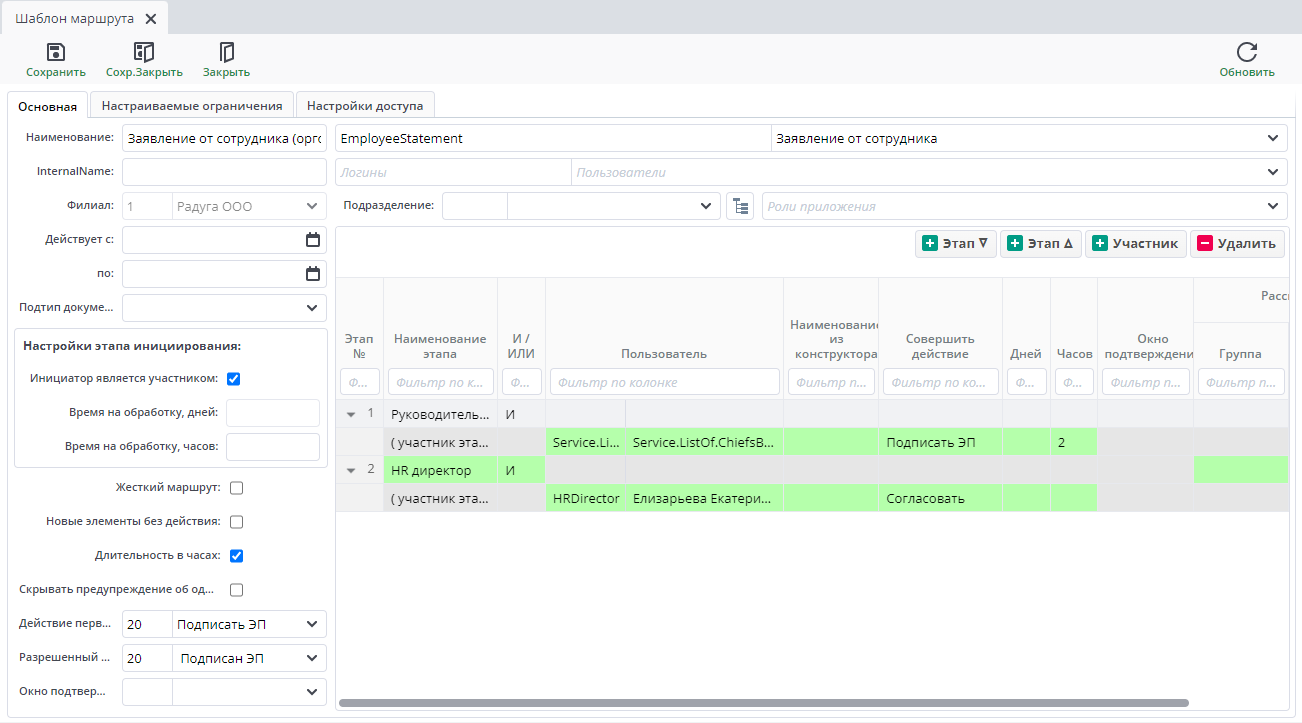The height and width of the screenshot is (723, 1302).
Task: Open calendar for the по date field
Action: [312, 274]
